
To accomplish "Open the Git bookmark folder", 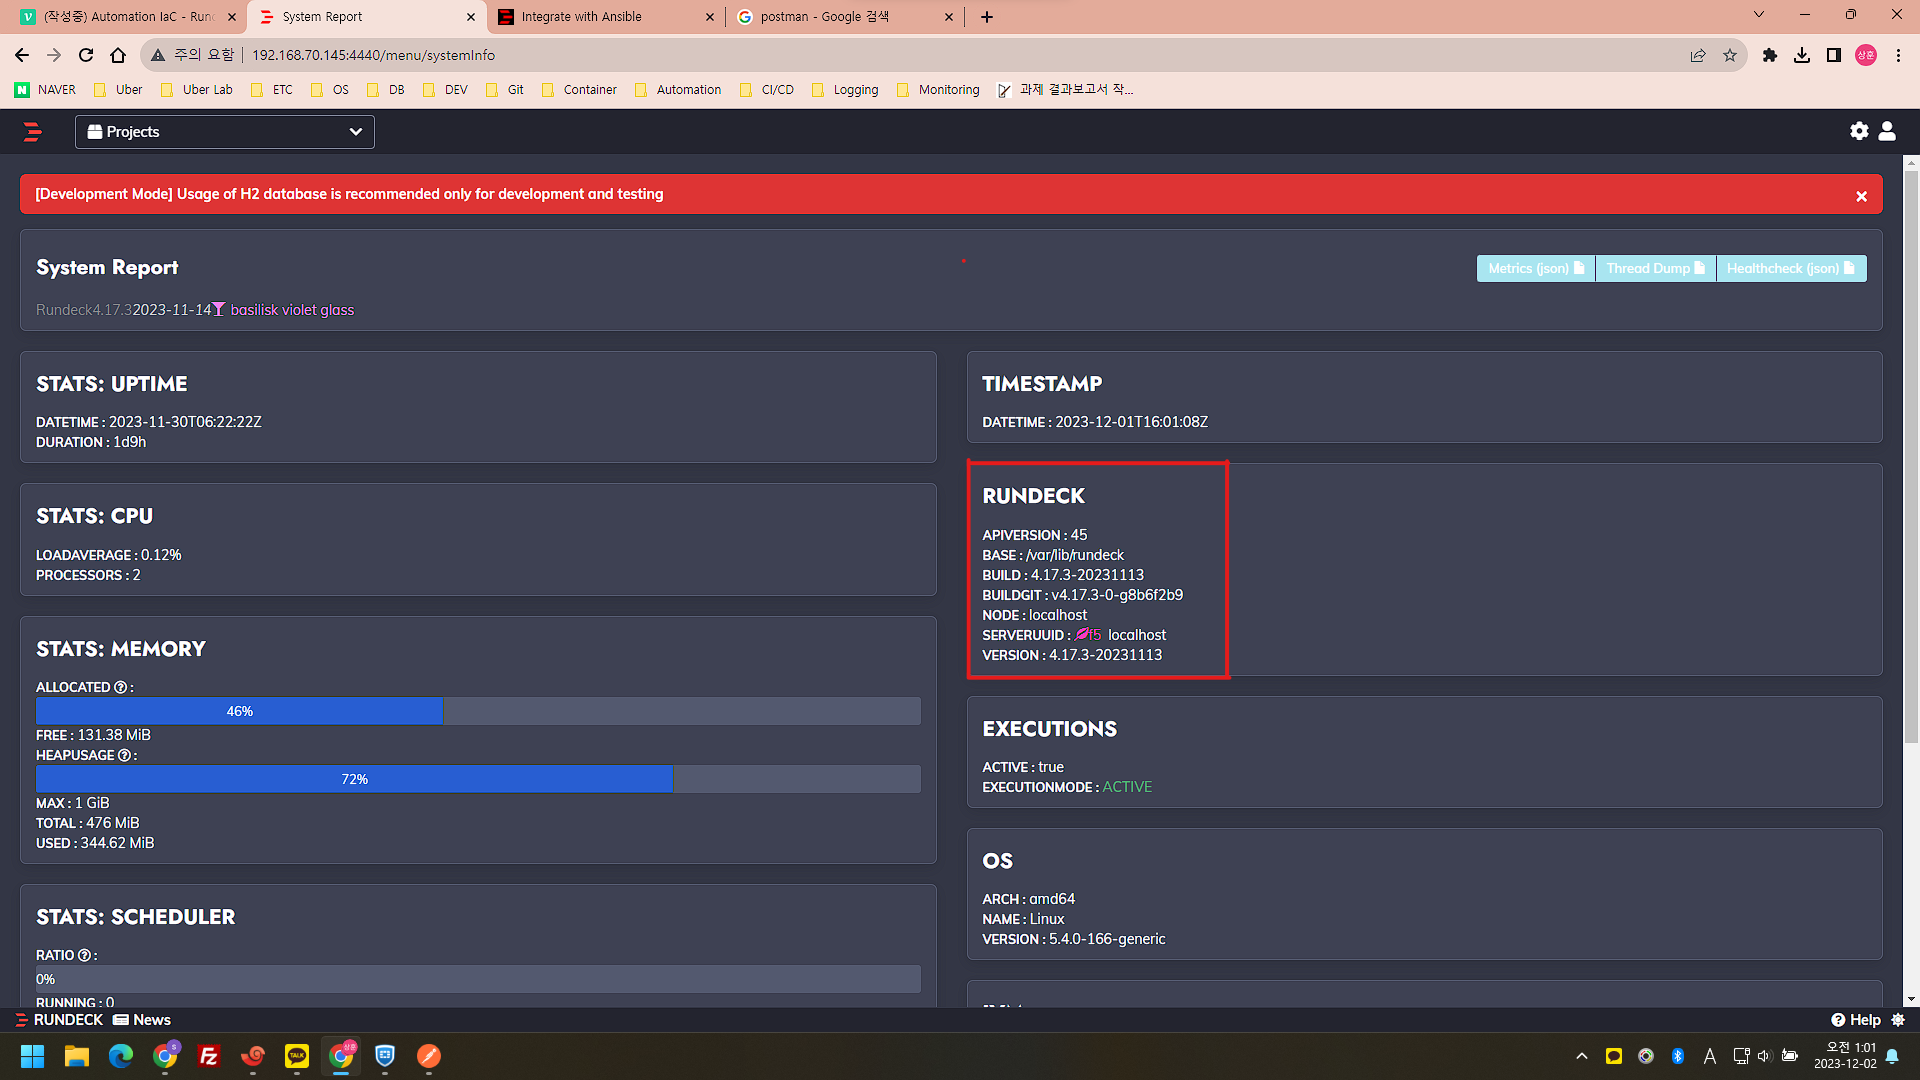I will click(x=505, y=90).
